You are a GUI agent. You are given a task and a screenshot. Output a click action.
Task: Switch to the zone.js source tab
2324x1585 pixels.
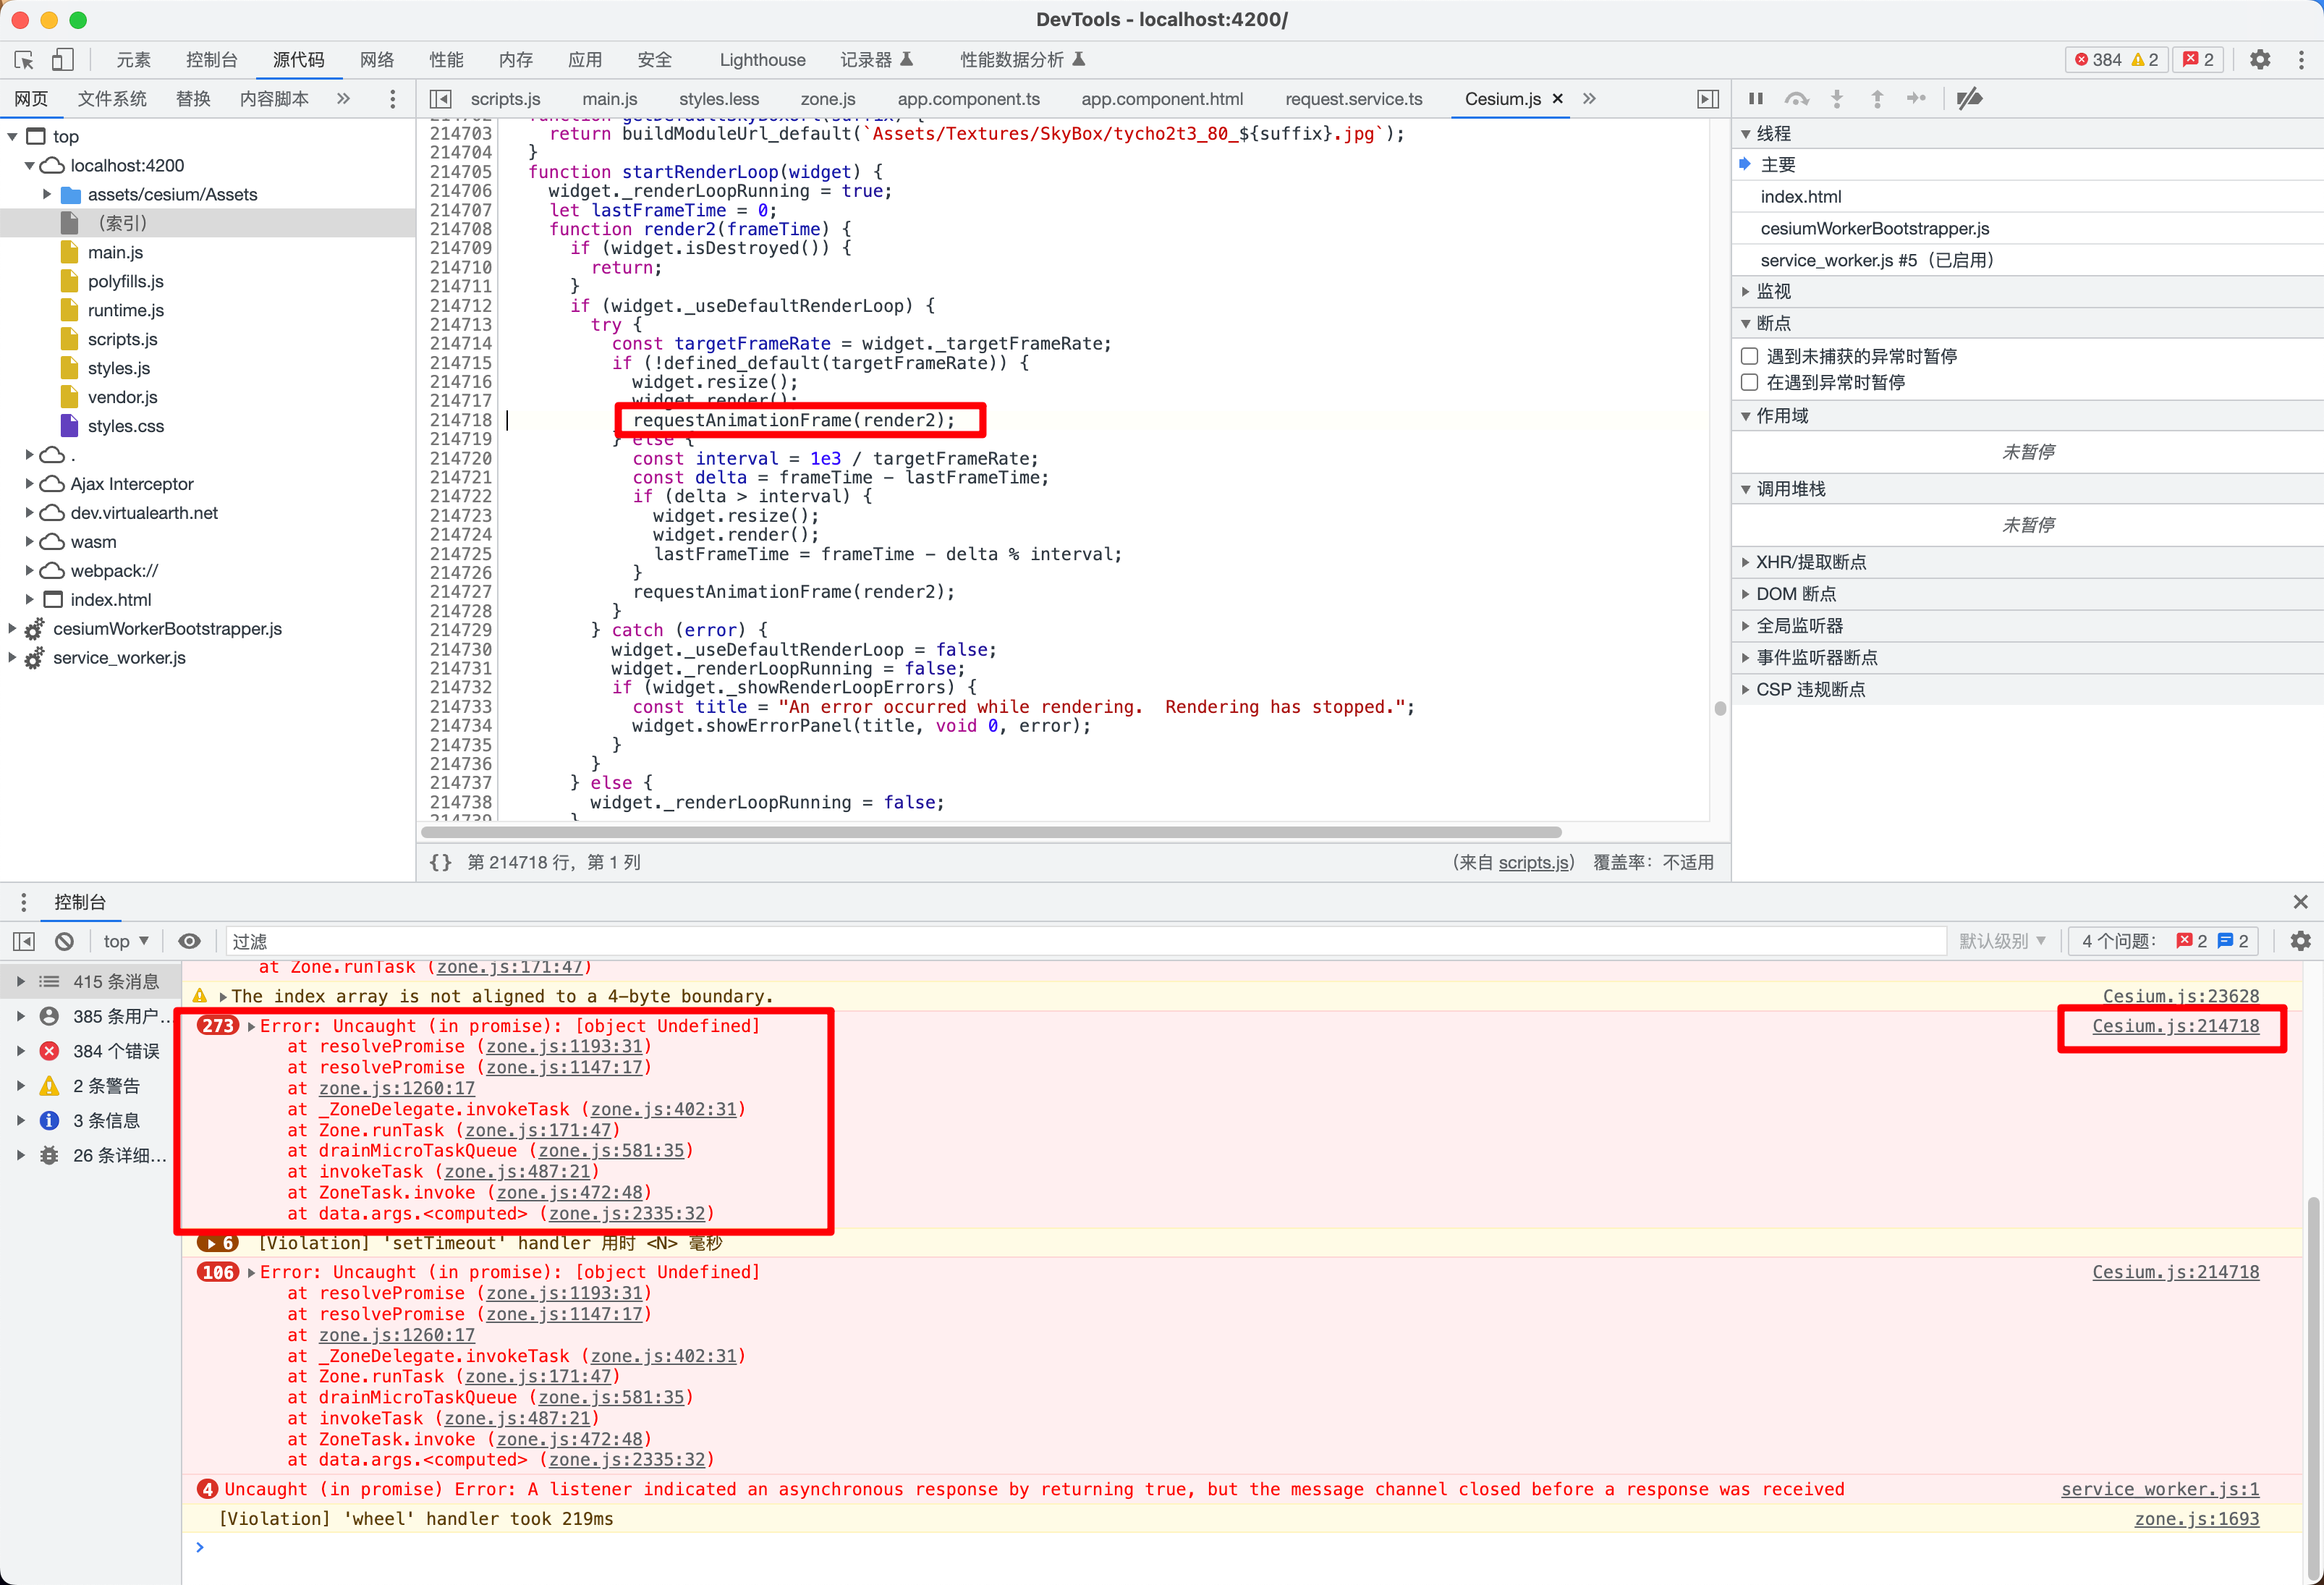(x=827, y=99)
